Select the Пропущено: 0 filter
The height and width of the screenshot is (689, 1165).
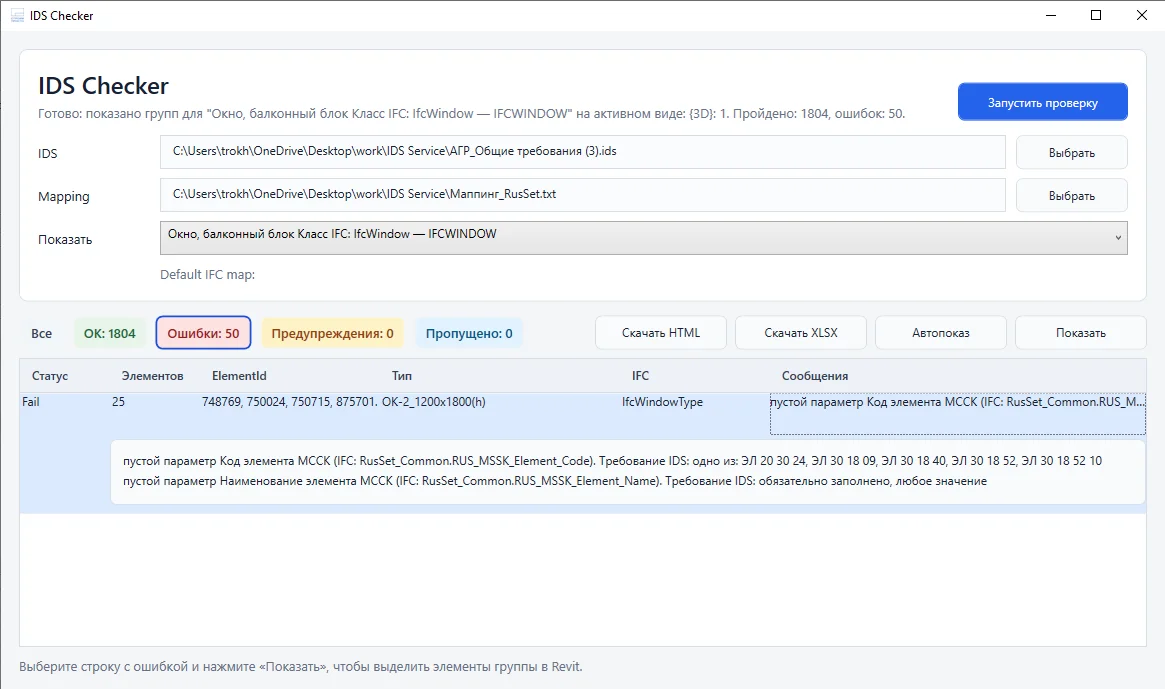click(x=469, y=333)
